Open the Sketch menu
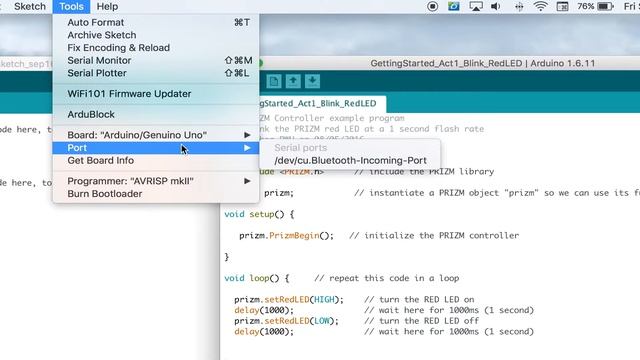 pyautogui.click(x=30, y=7)
